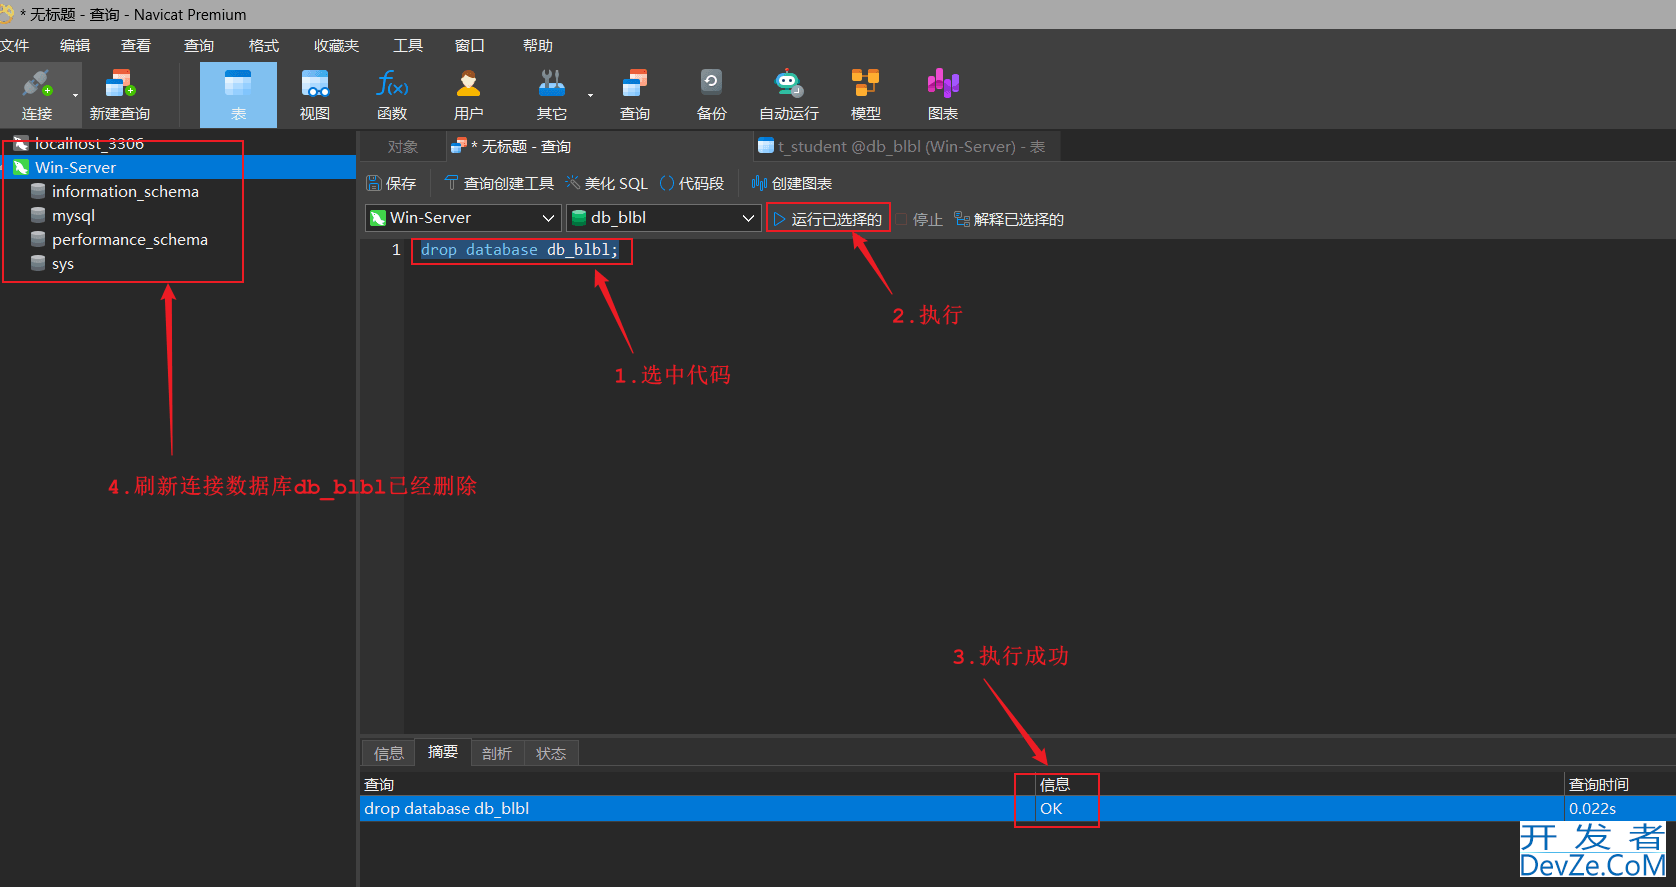Open the View (视图) toolbar icon
The width and height of the screenshot is (1676, 887).
click(315, 95)
